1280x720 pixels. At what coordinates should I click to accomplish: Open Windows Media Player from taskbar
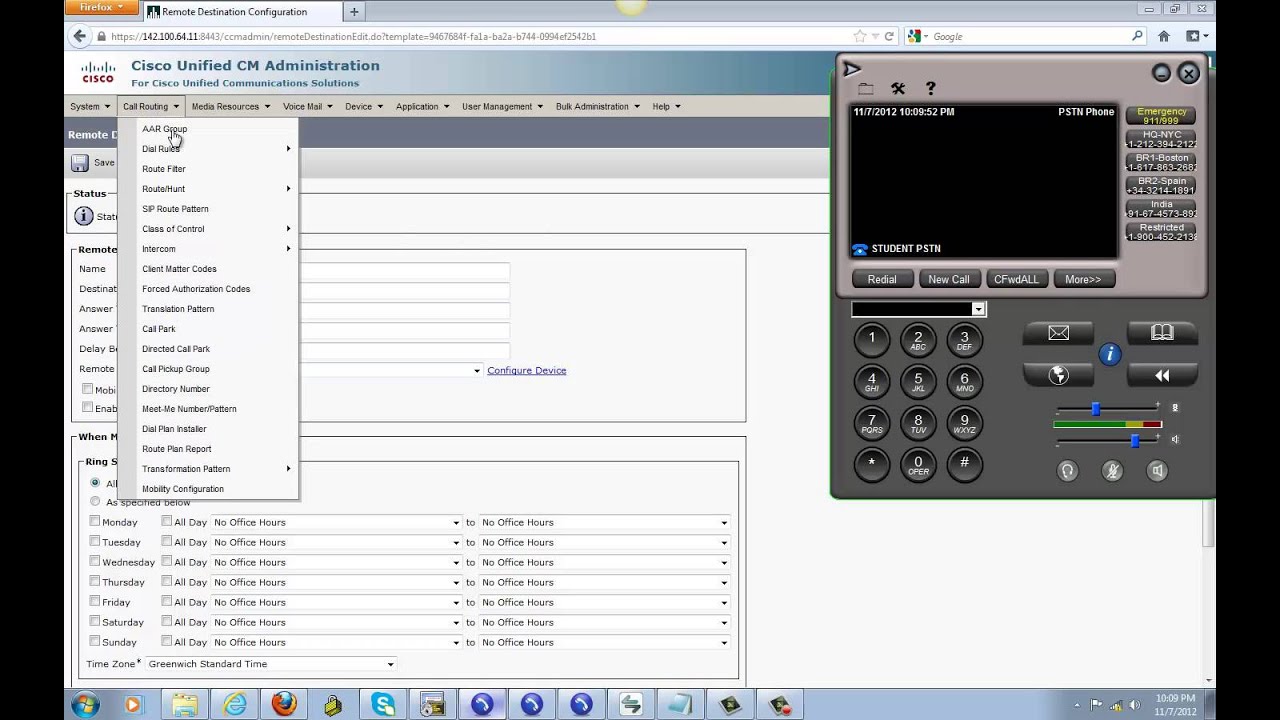point(134,704)
